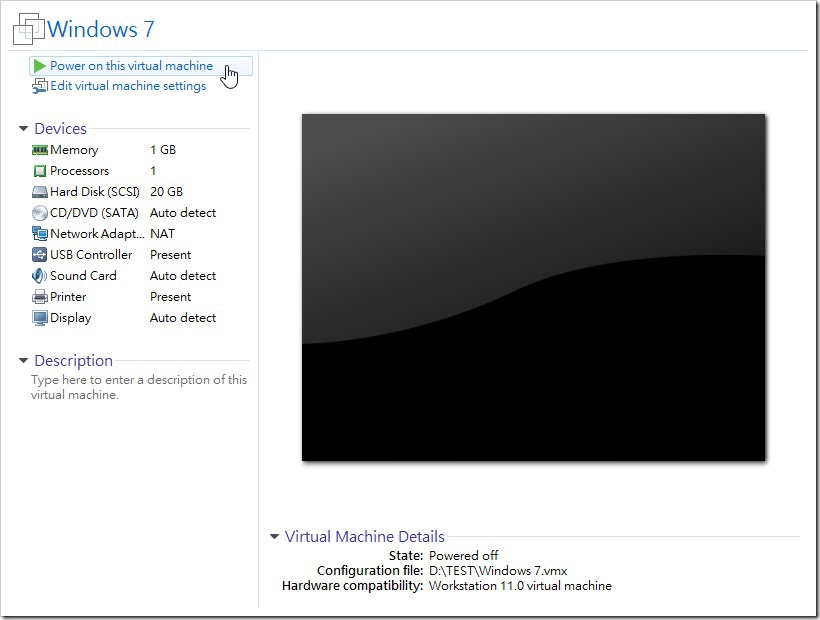
Task: Click the description text entry field
Action: point(139,387)
